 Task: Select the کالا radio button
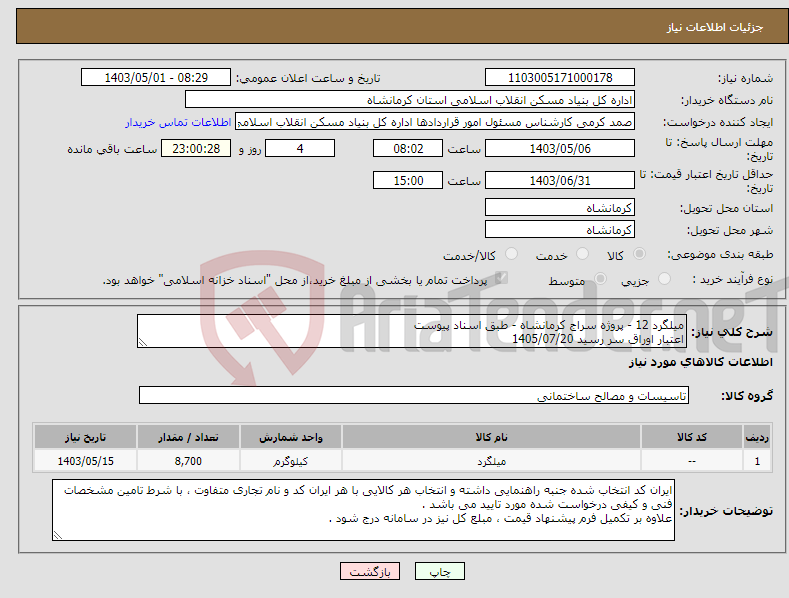tap(639, 254)
